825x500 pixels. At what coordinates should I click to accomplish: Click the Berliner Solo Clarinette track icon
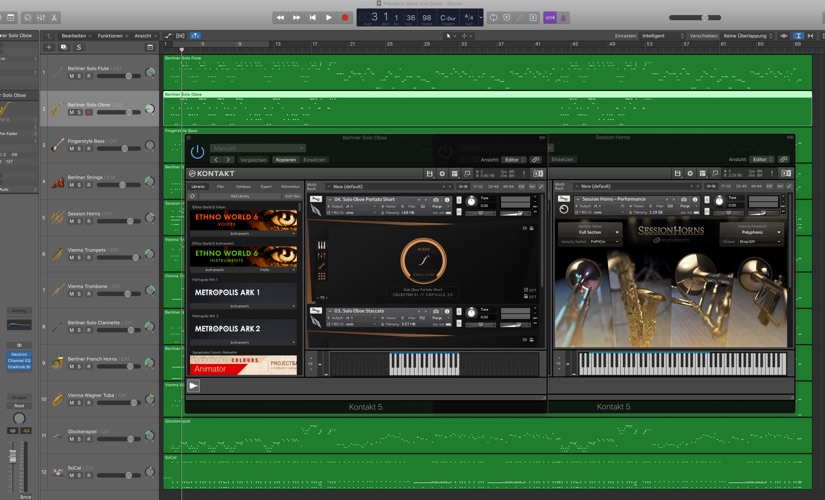pos(58,326)
